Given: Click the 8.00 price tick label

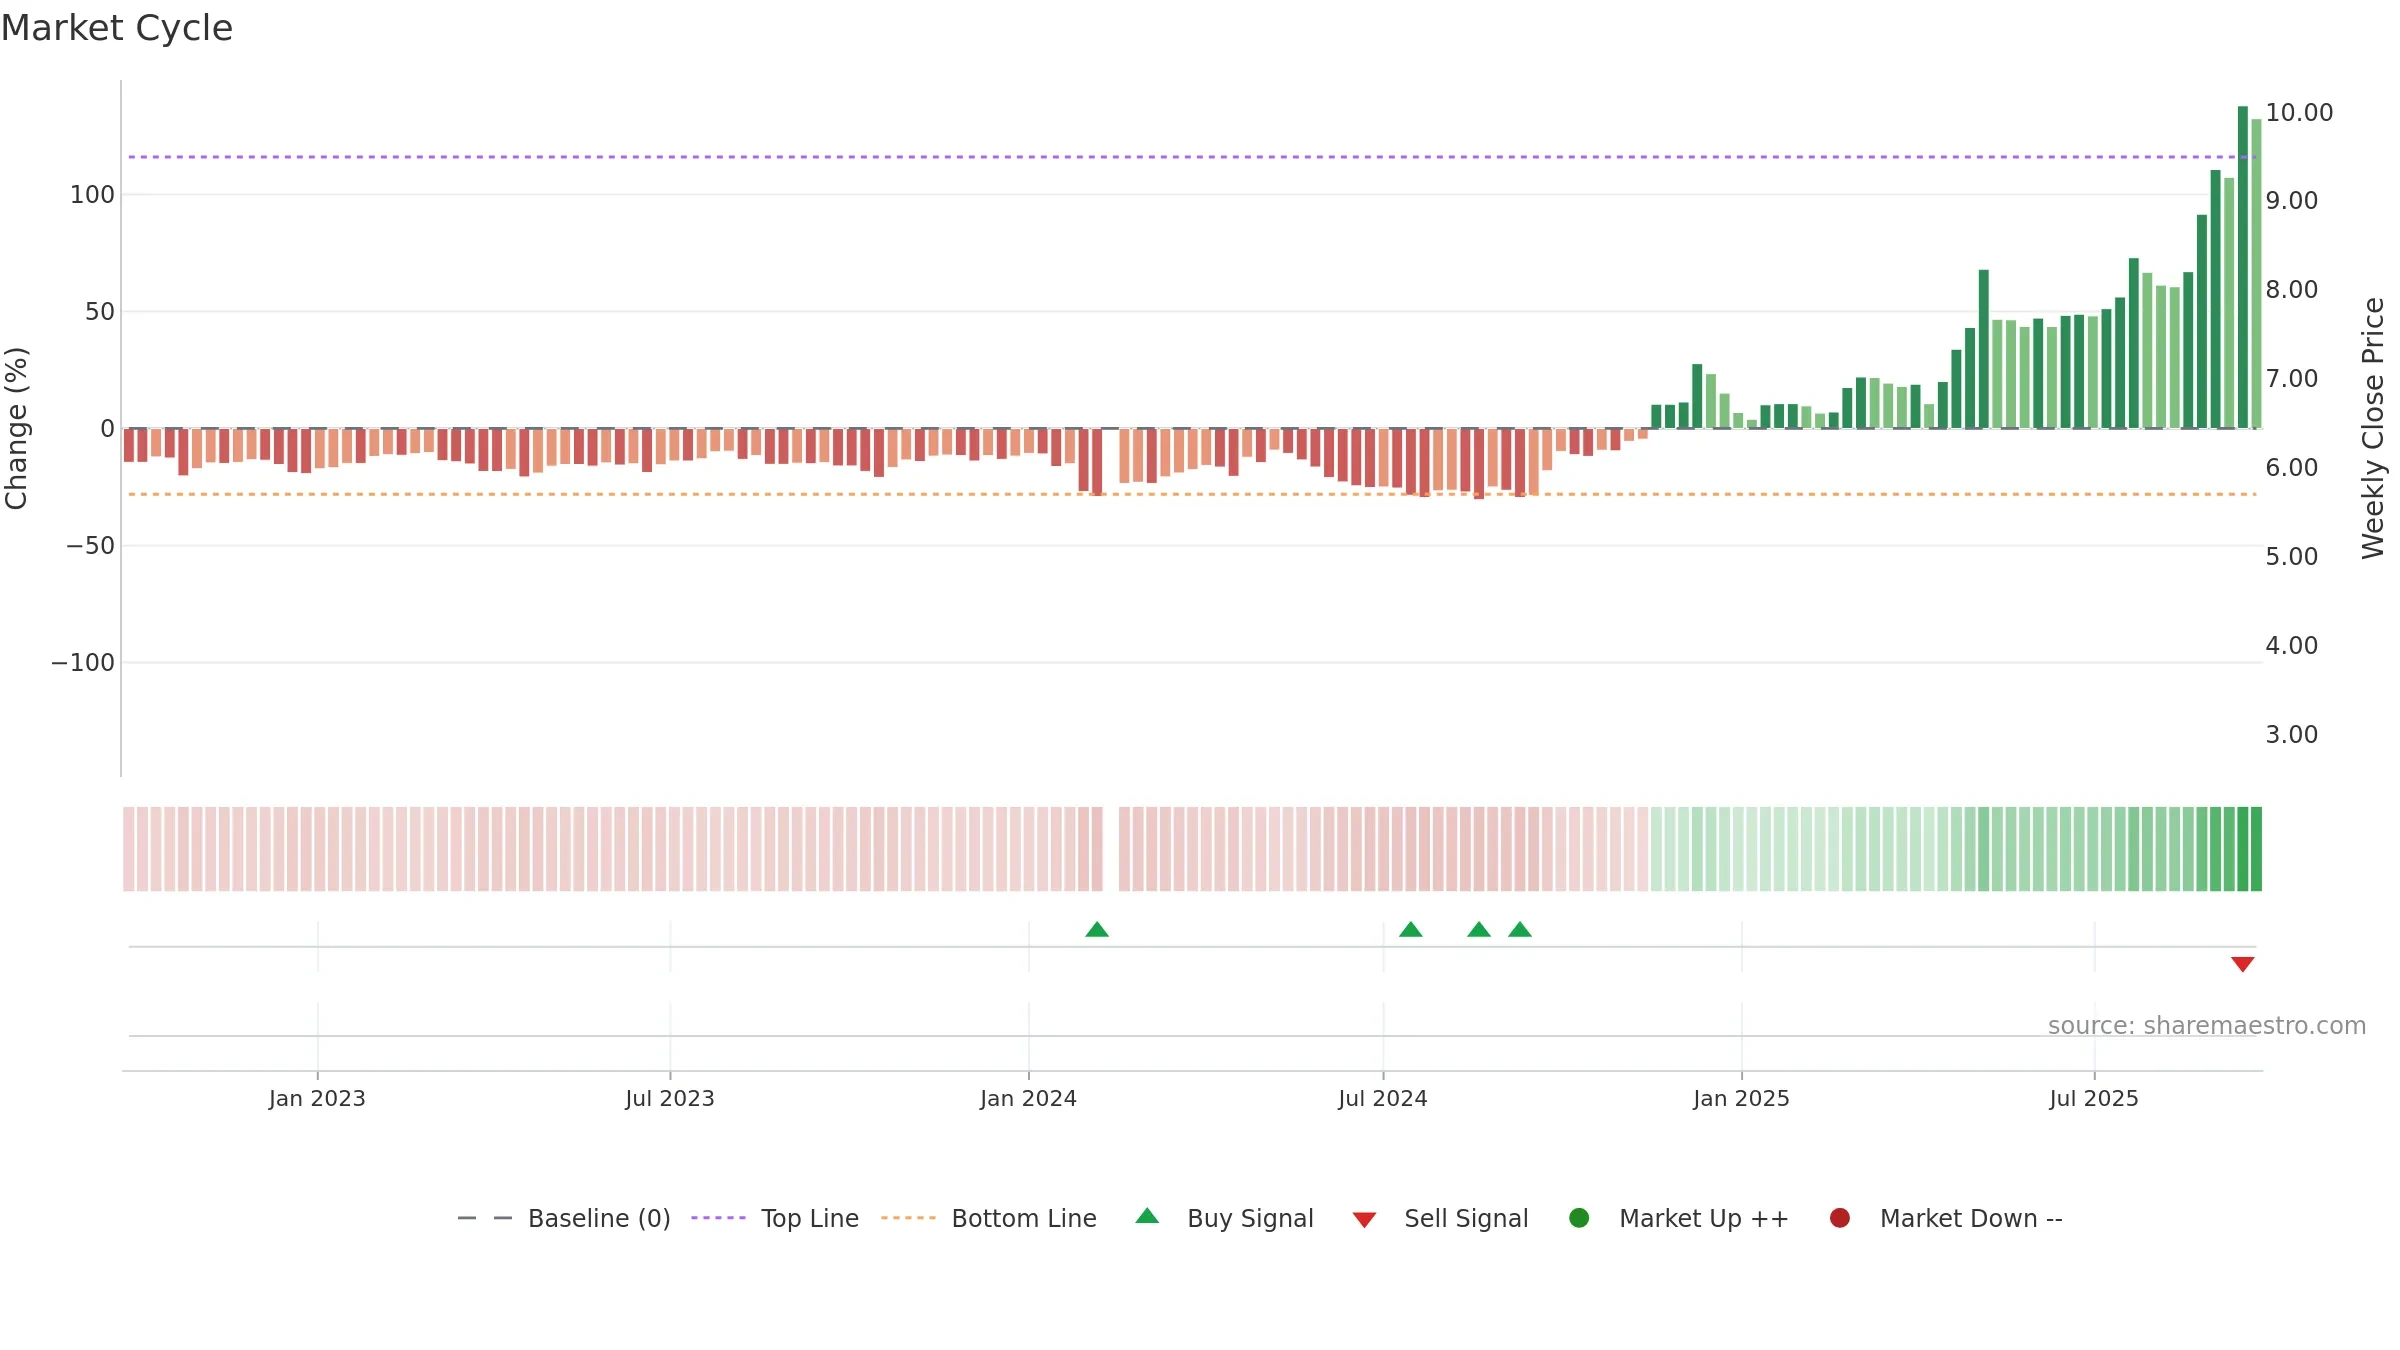Looking at the screenshot, I should point(2291,290).
